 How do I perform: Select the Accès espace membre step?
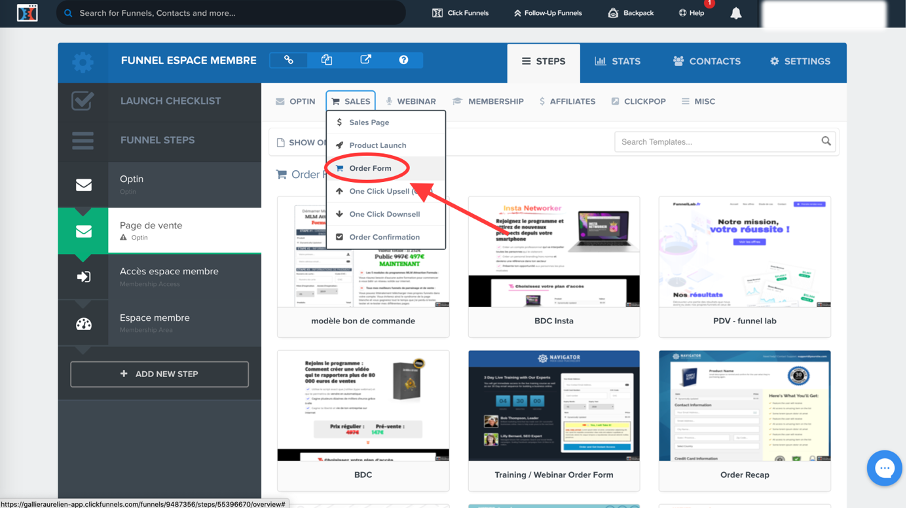pyautogui.click(x=159, y=277)
